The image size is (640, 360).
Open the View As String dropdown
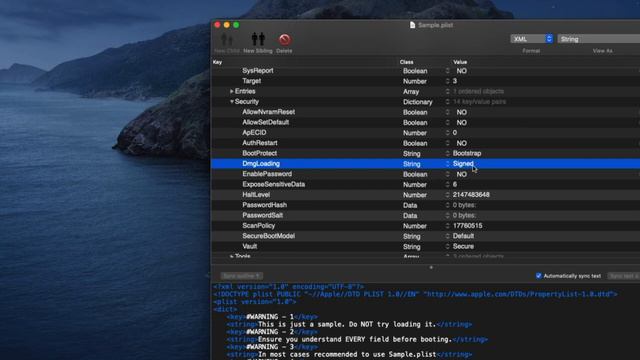pos(599,39)
